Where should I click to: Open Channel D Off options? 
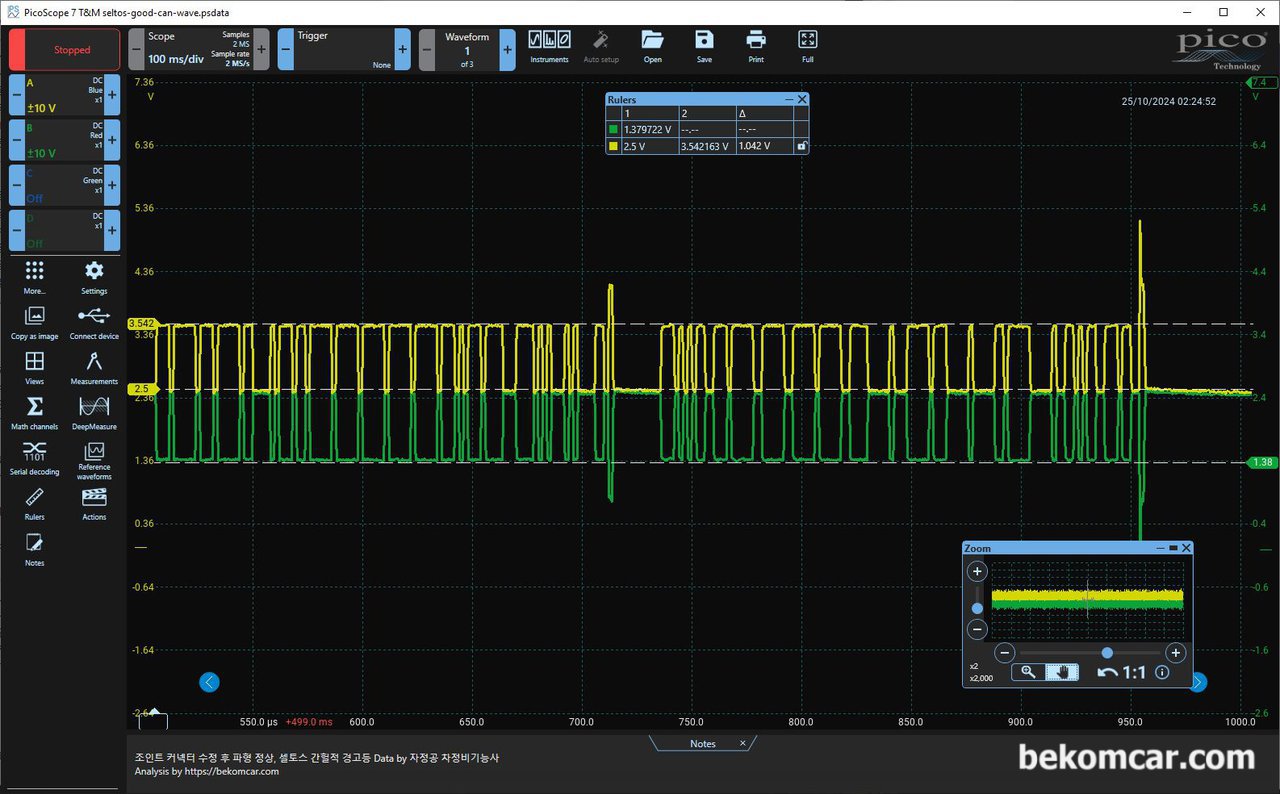pos(64,230)
